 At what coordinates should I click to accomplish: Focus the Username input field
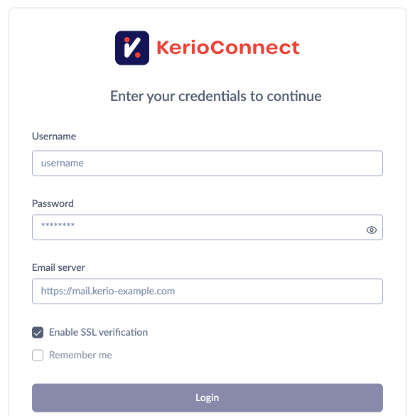click(x=207, y=163)
